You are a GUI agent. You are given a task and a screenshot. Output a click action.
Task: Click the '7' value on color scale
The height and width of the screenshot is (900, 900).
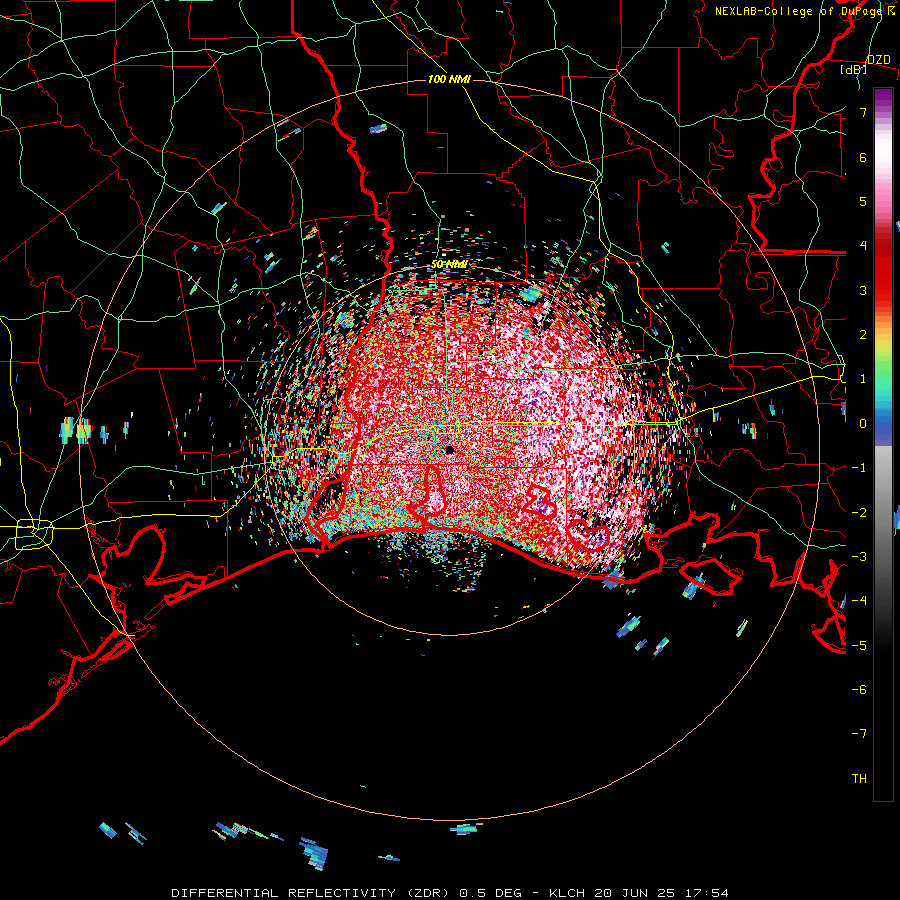863,112
